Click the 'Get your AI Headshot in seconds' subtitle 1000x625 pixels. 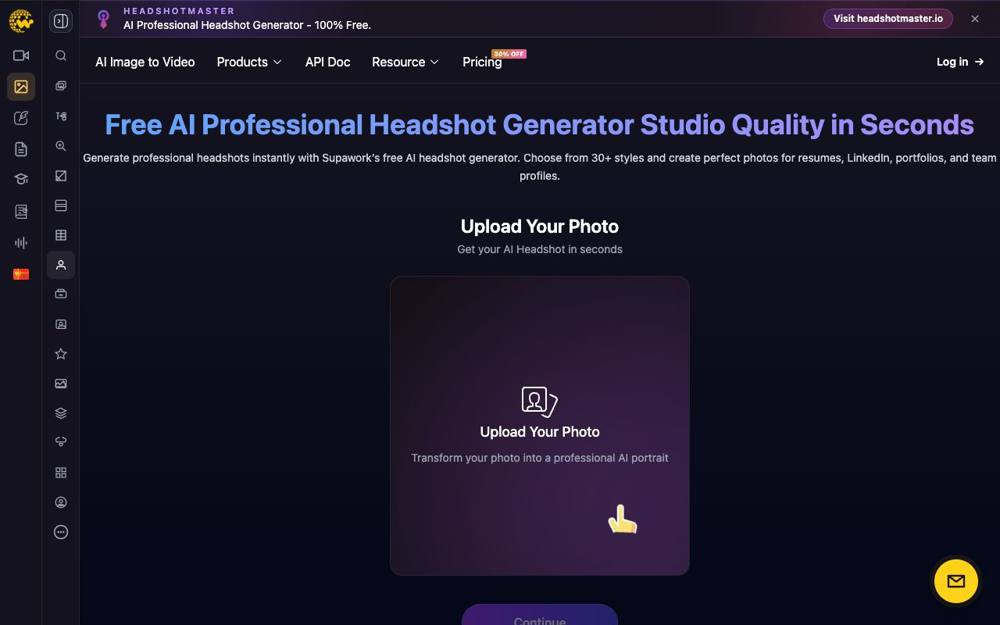540,249
